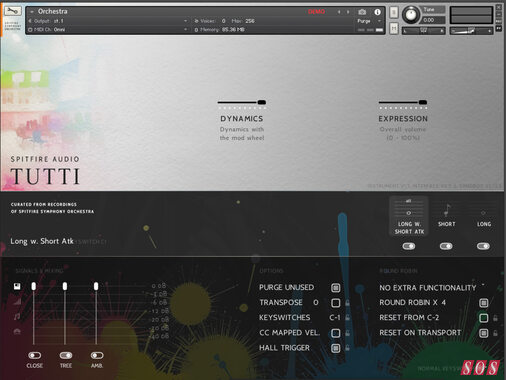
Task: Select the Short articulation note icon
Action: point(446,210)
